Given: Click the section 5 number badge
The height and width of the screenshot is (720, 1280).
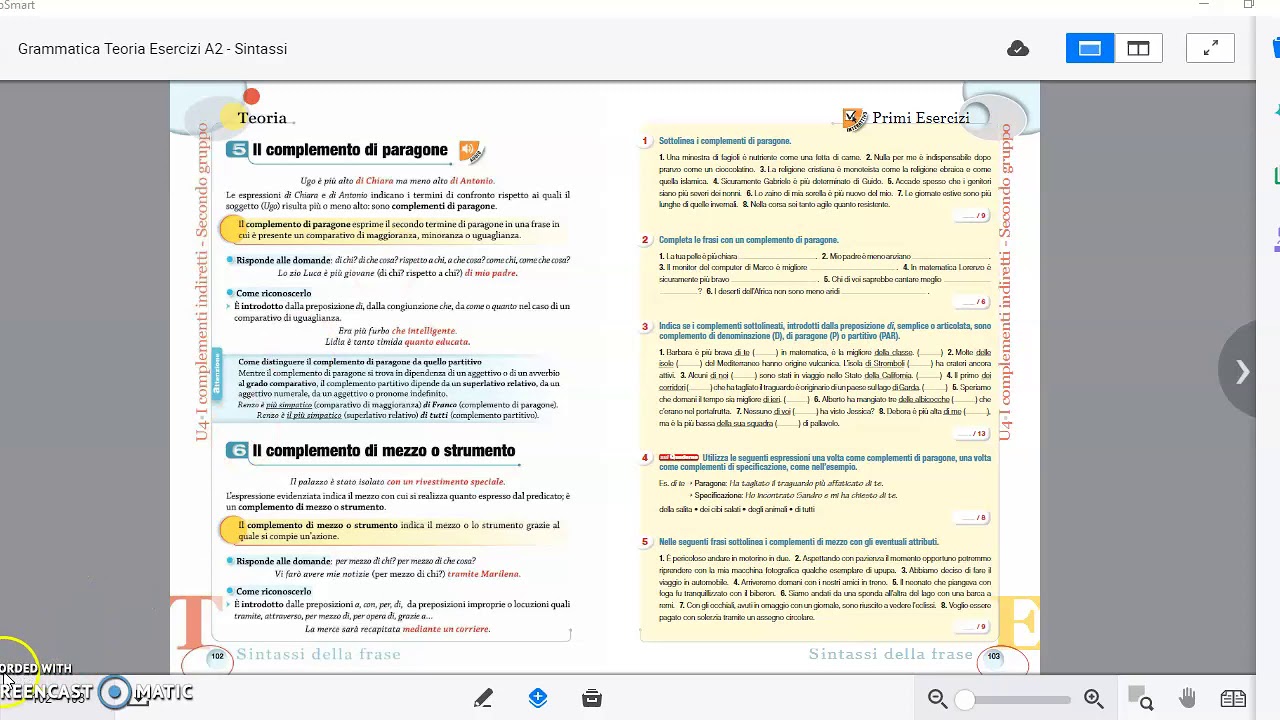Looking at the screenshot, I should 237,150.
